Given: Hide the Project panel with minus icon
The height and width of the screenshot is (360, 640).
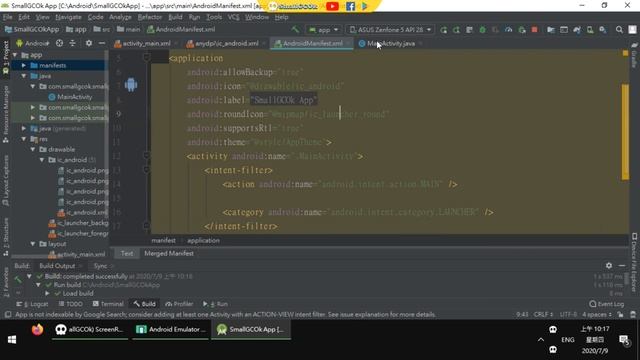Looking at the screenshot, I should click(x=101, y=43).
